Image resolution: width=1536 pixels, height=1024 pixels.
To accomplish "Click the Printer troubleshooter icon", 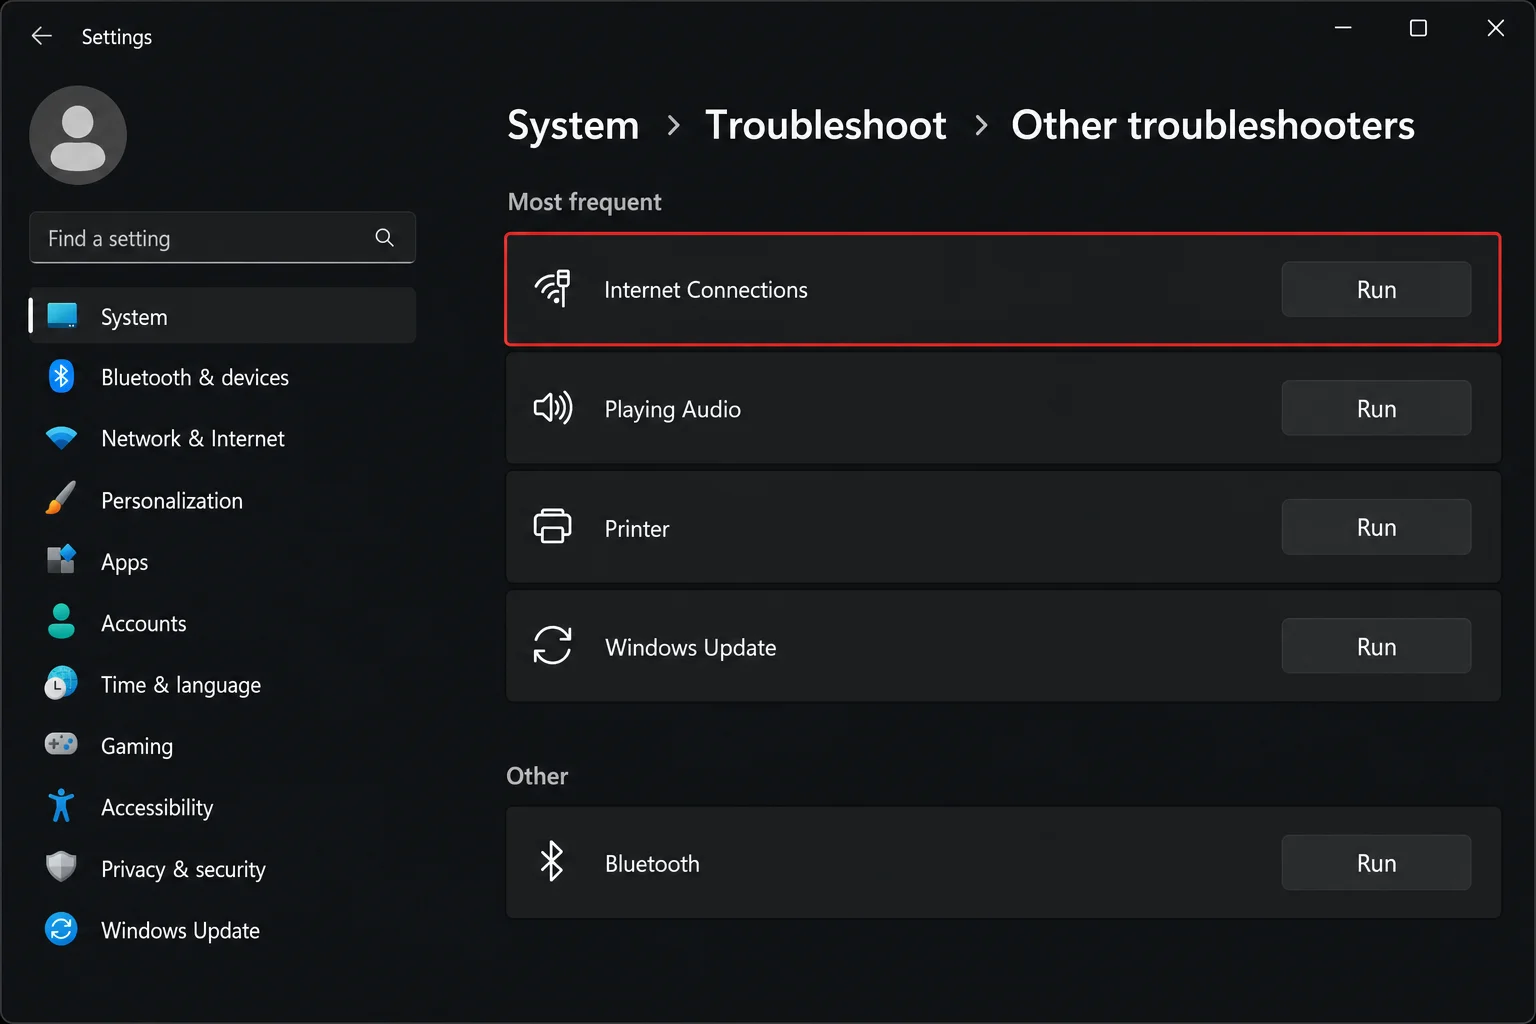I will pyautogui.click(x=552, y=526).
